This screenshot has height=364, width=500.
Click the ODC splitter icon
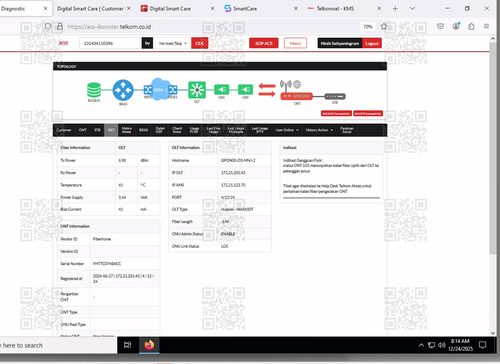click(221, 90)
